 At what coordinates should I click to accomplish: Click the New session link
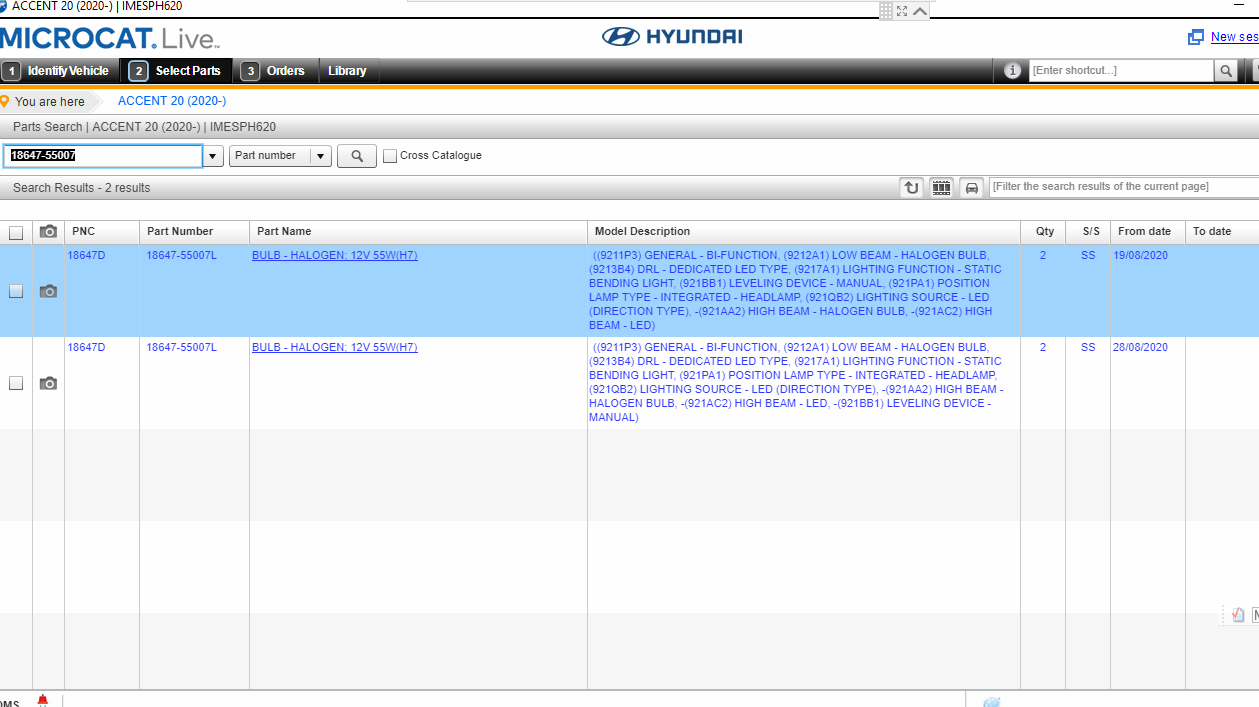coord(1234,37)
